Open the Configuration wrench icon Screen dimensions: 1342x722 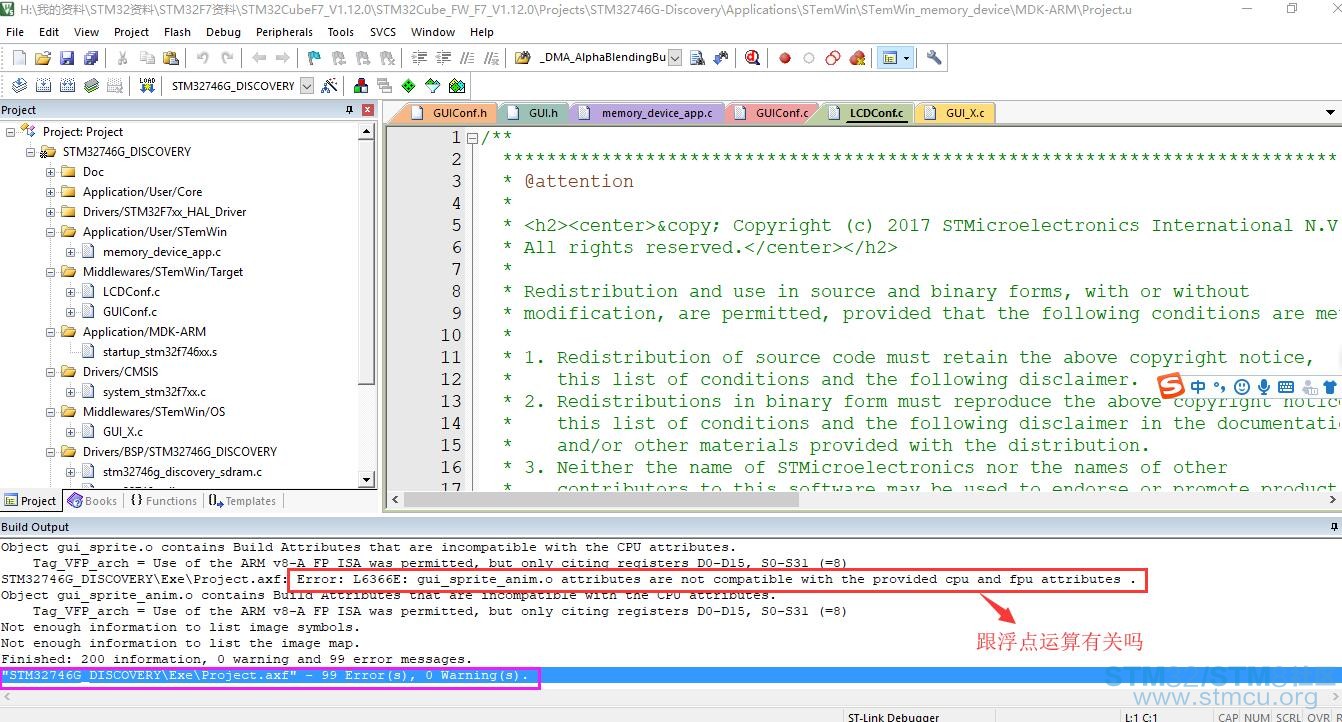[934, 58]
